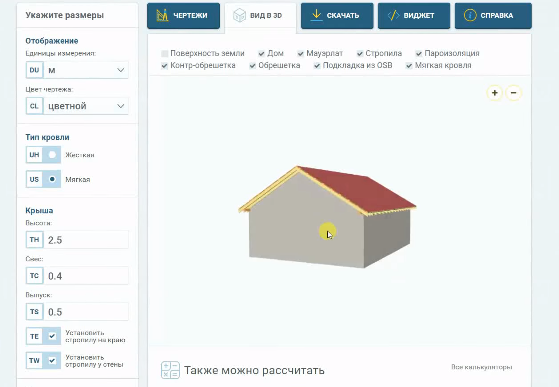
Task: Click the TH roof height icon label
Action: [x=34, y=239]
